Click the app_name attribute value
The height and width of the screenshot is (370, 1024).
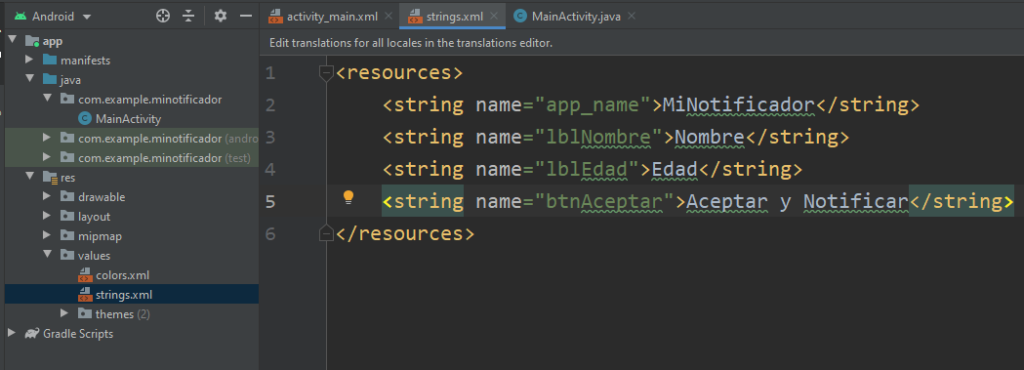(x=593, y=105)
